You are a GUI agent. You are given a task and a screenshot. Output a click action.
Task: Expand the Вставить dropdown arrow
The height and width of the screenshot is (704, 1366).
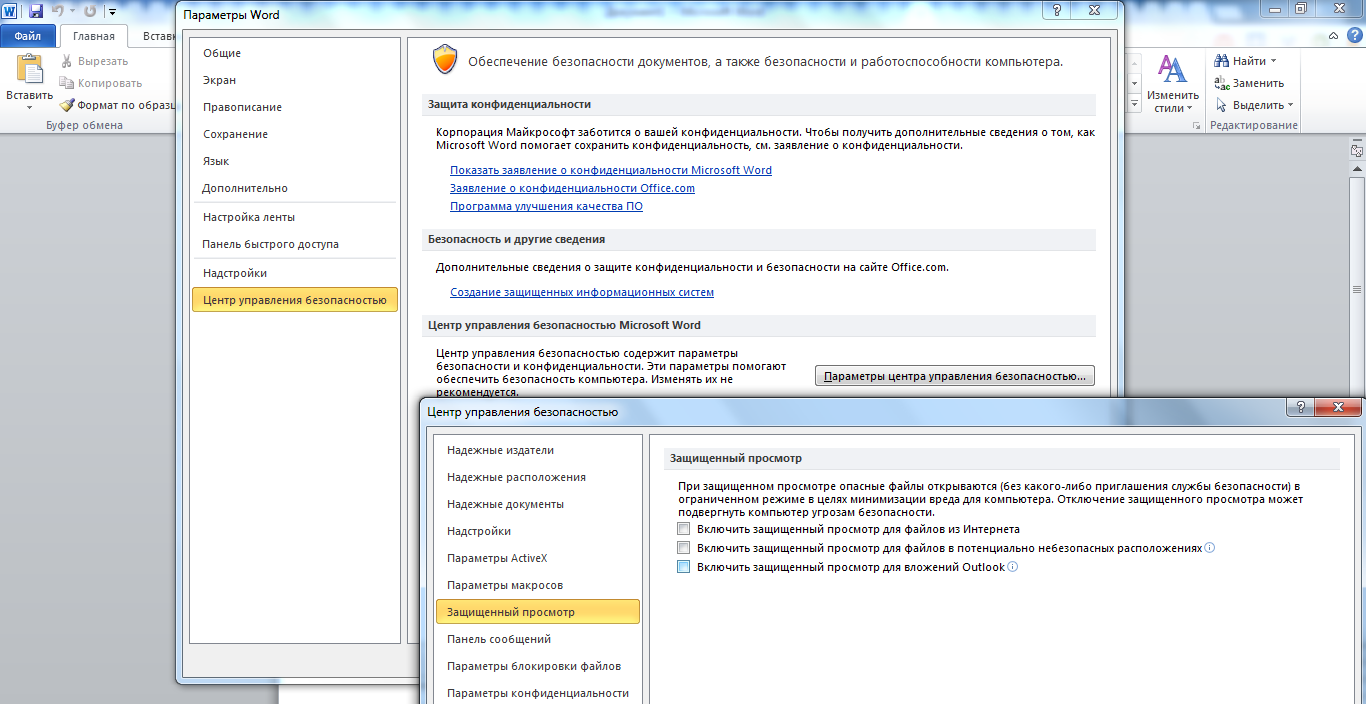point(30,108)
